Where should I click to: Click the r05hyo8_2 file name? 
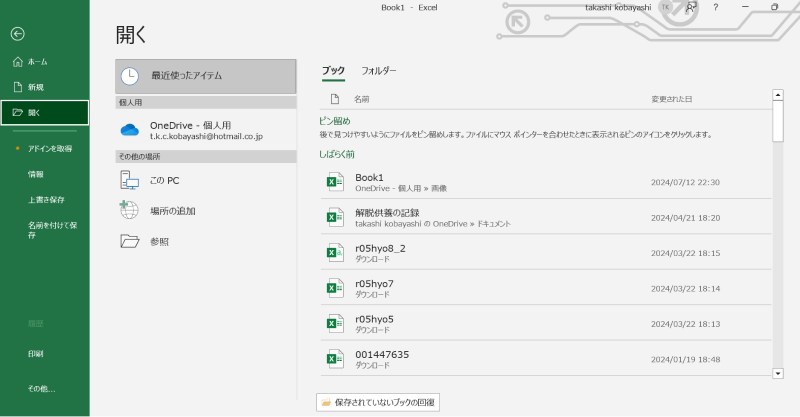click(x=380, y=248)
